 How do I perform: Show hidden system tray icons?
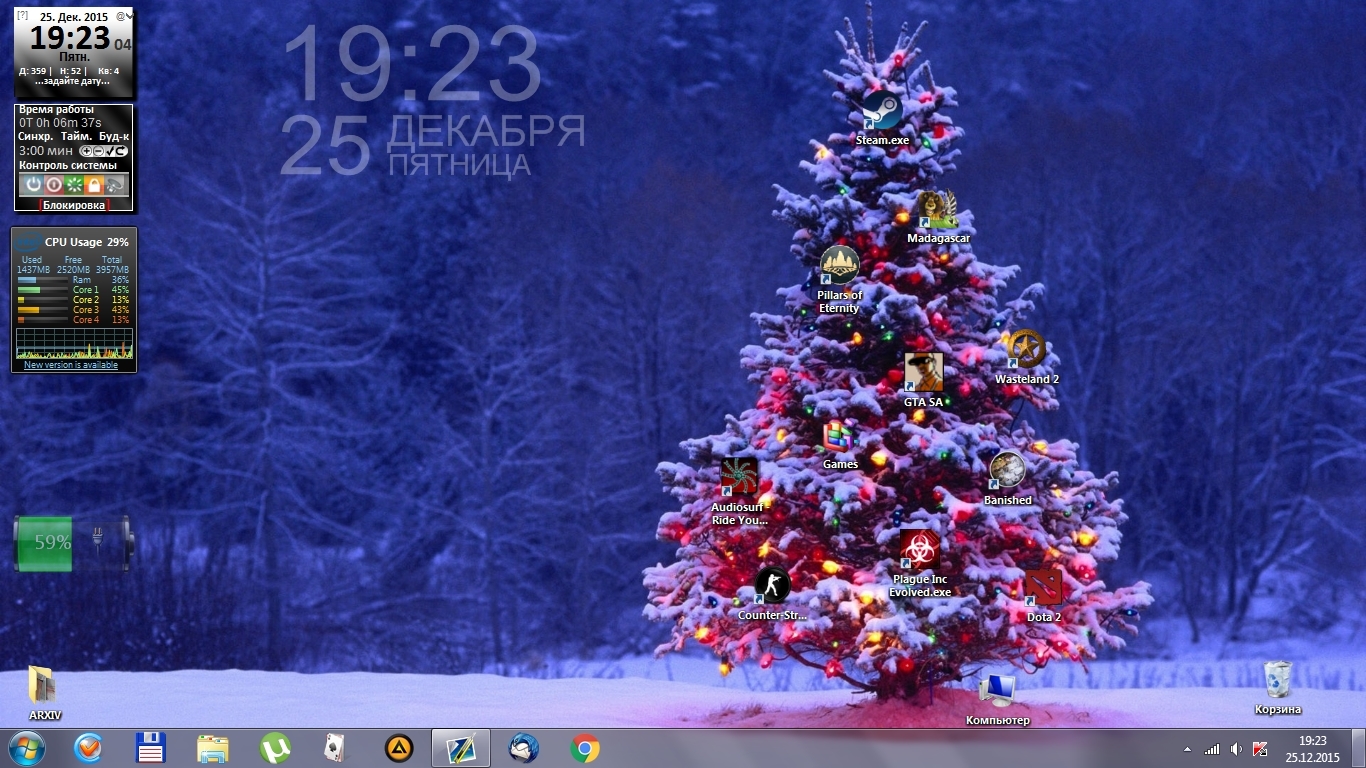coord(1187,749)
